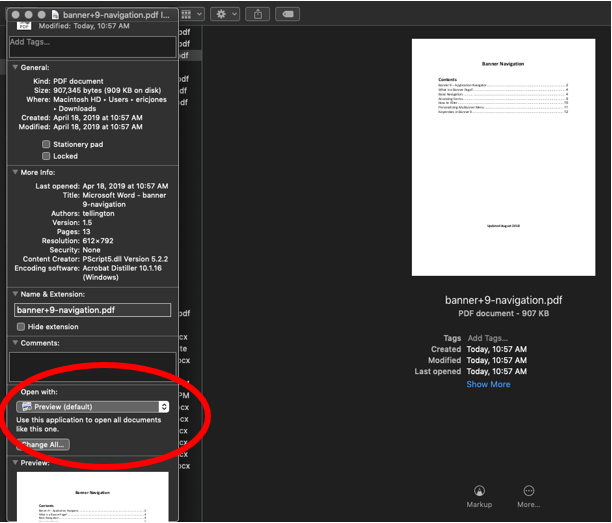
Task: Click the Share toolbar icon
Action: pyautogui.click(x=258, y=14)
